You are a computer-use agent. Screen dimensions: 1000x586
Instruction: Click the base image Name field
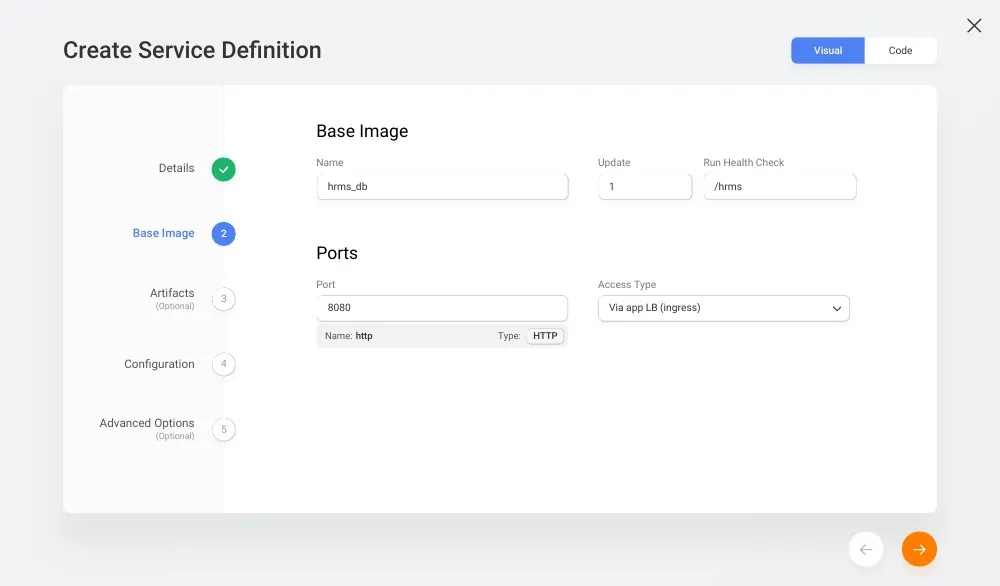pyautogui.click(x=443, y=187)
